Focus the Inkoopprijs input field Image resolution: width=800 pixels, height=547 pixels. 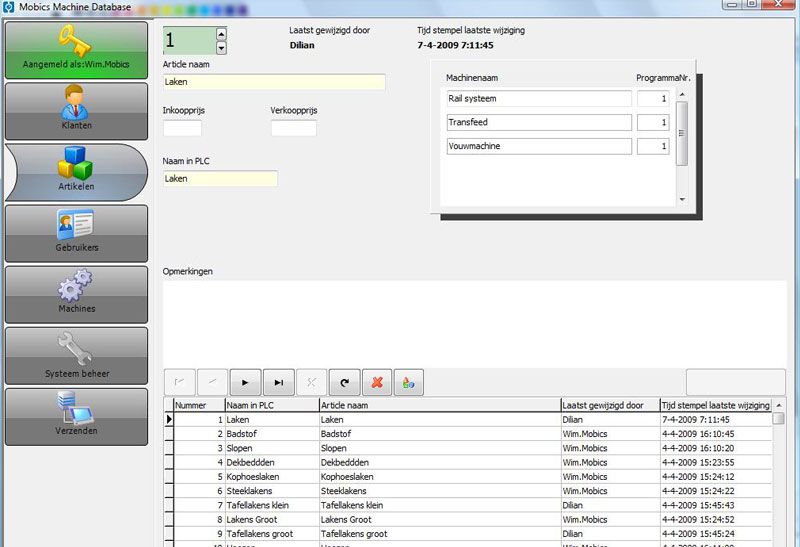click(182, 128)
